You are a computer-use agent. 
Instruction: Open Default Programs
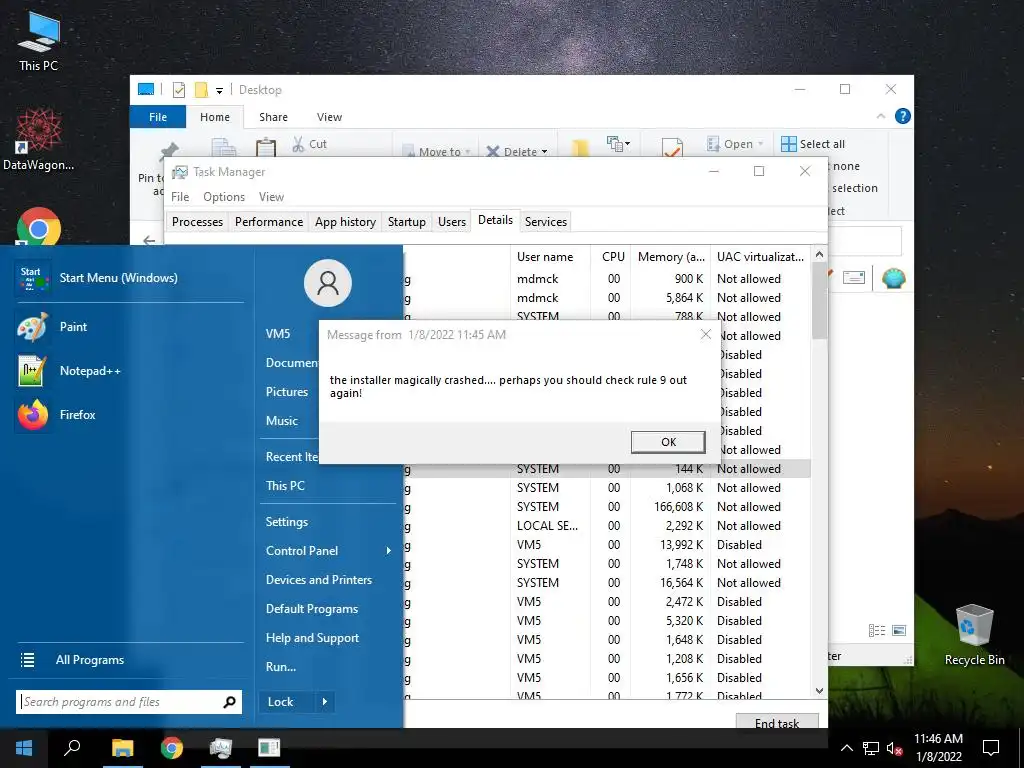coord(312,609)
